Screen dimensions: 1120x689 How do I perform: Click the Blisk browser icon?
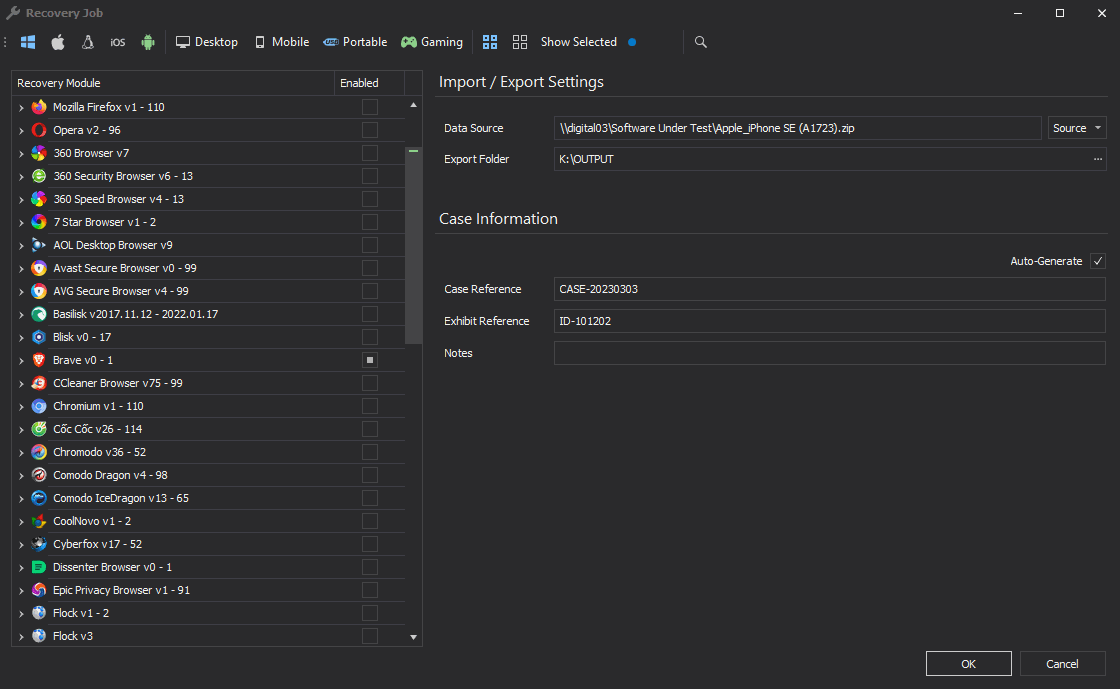click(x=39, y=337)
